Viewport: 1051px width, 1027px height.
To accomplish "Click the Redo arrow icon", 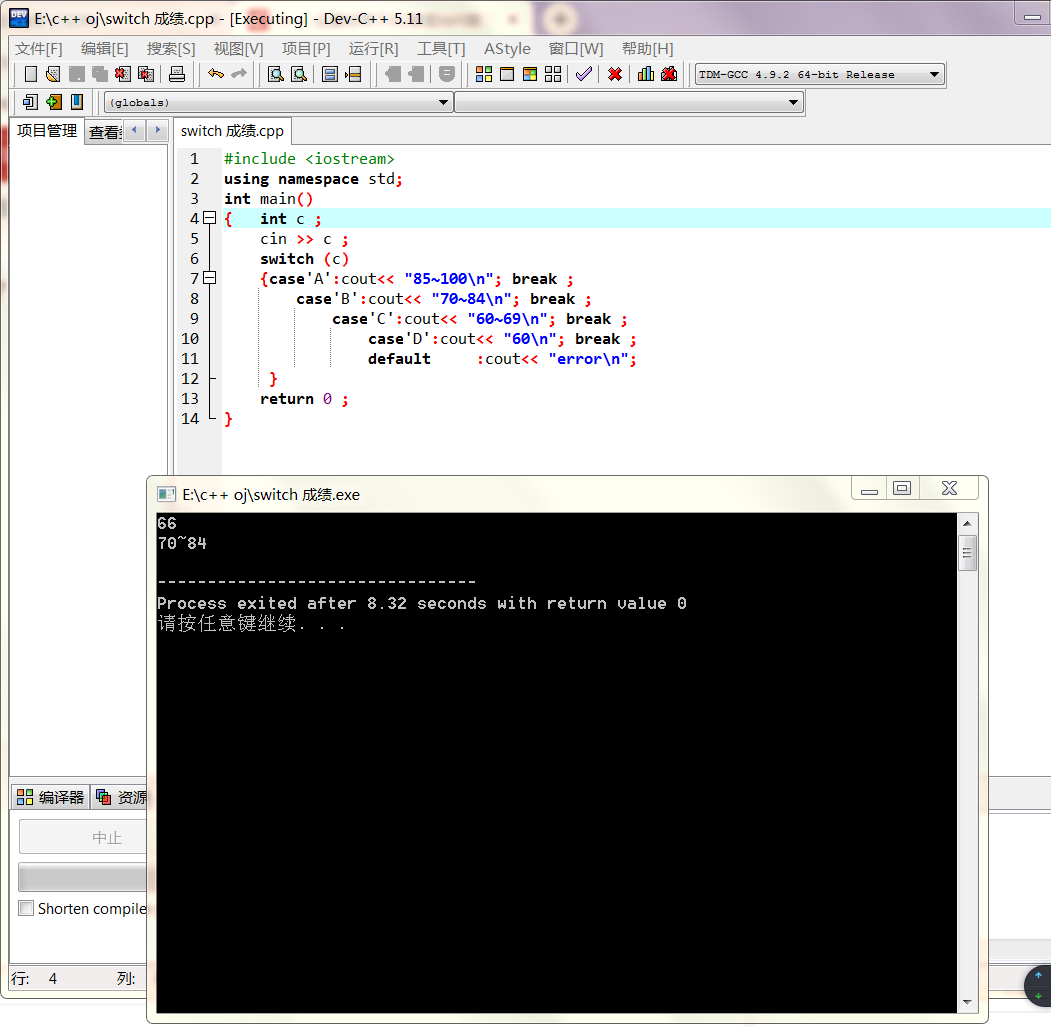I will click(239, 74).
